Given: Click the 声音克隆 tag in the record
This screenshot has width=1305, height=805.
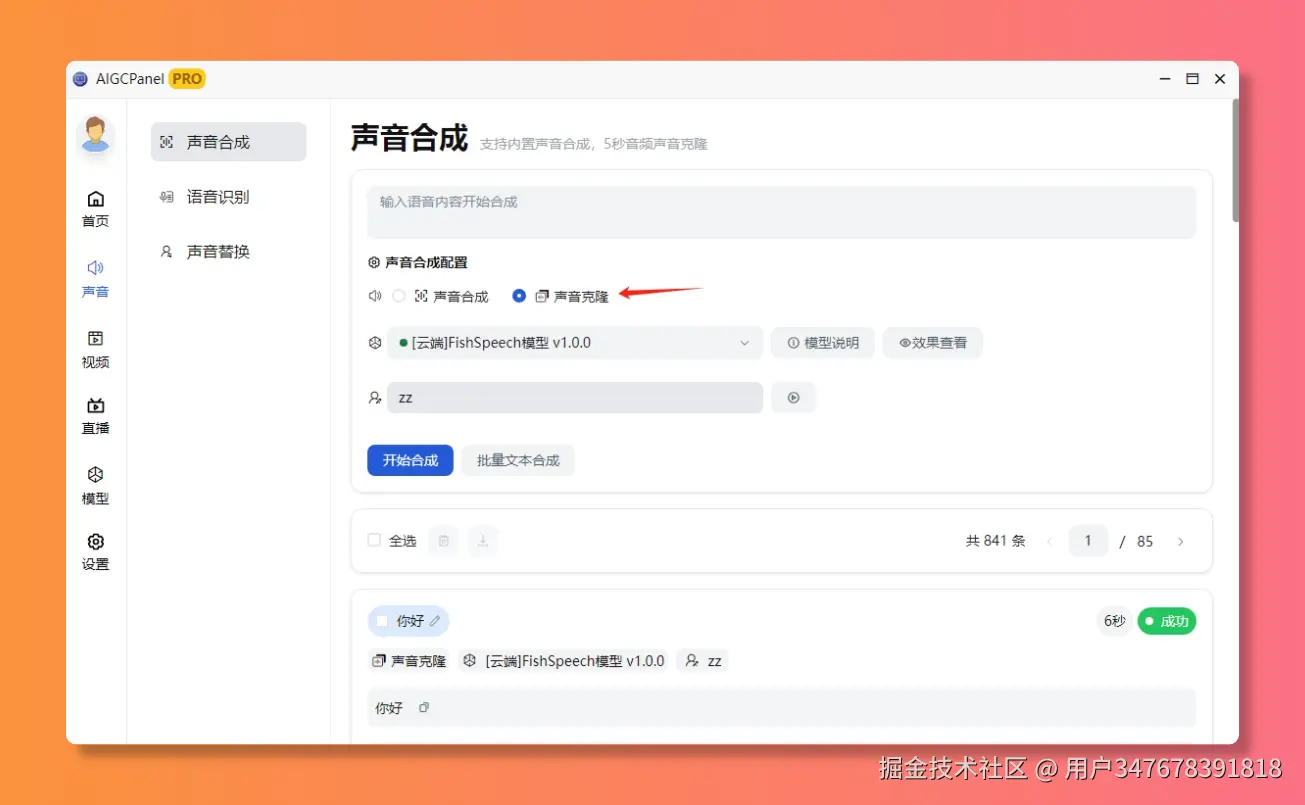Looking at the screenshot, I should 409,661.
